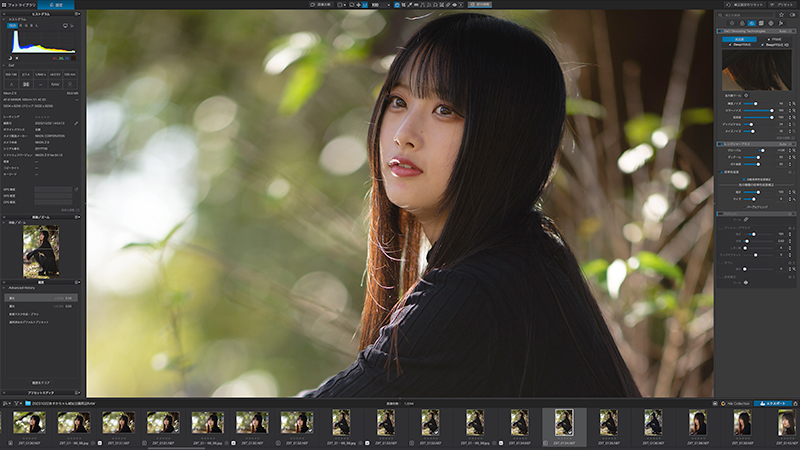Collapse the Histogram section chevron

[4, 19]
